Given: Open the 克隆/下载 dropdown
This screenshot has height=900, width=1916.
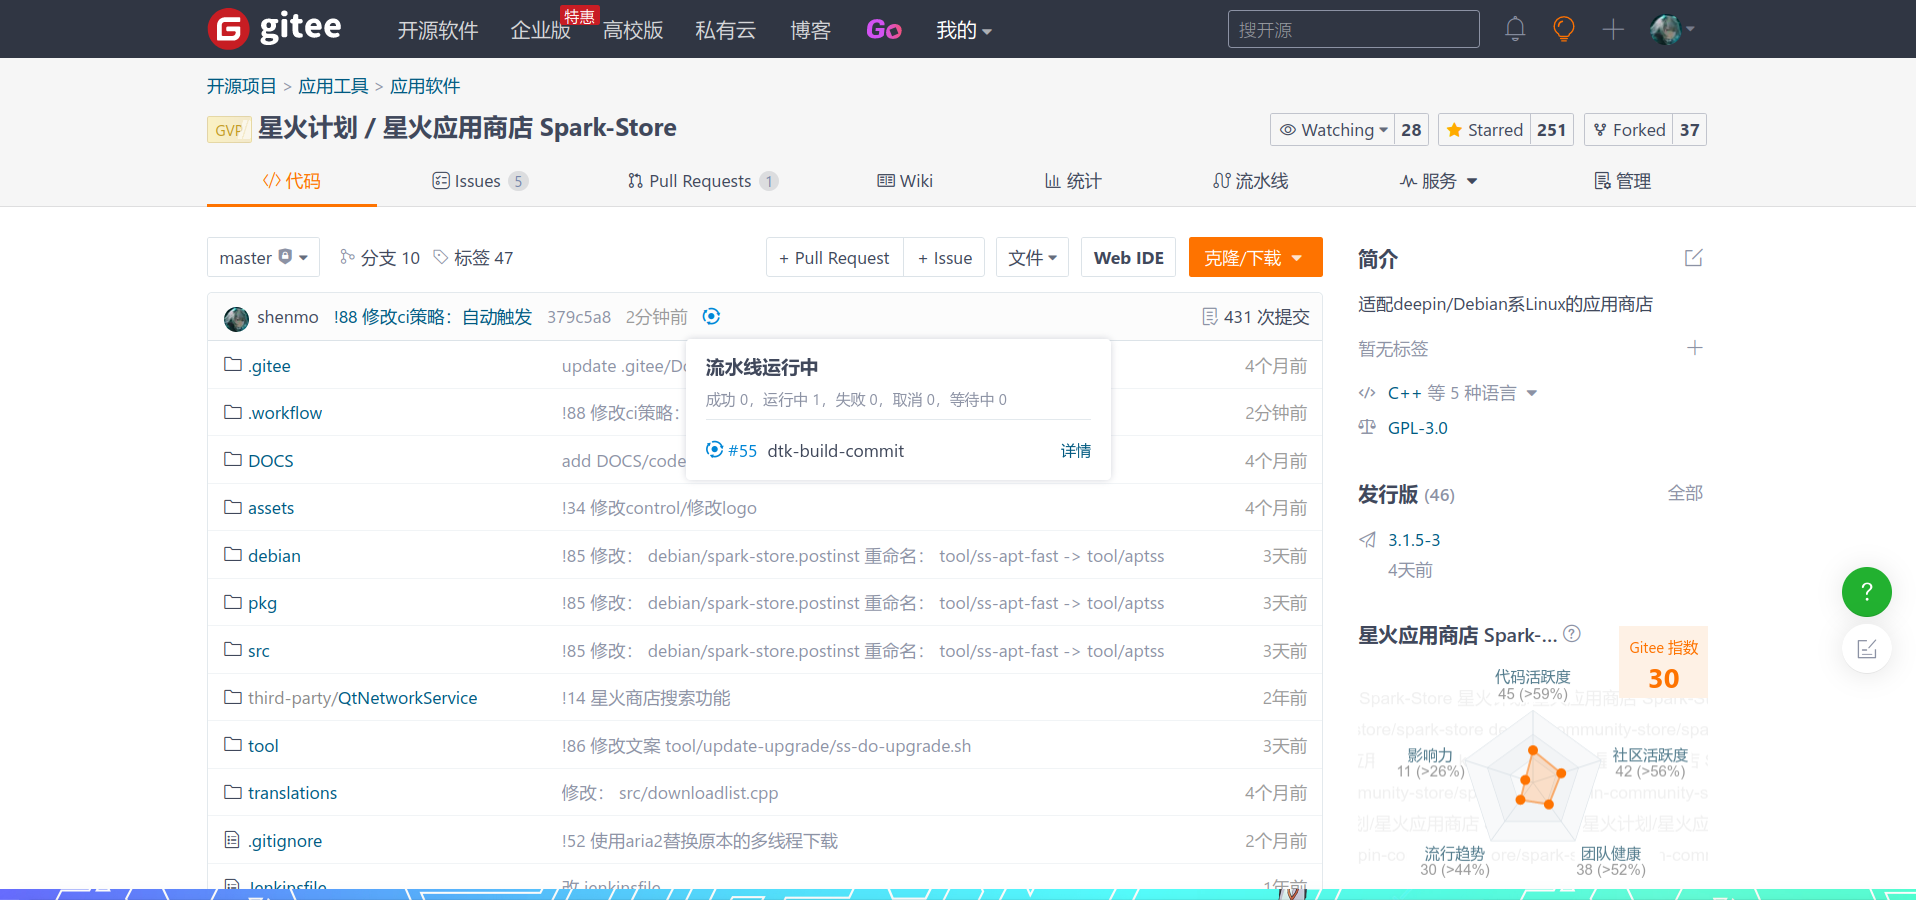Looking at the screenshot, I should point(1254,257).
